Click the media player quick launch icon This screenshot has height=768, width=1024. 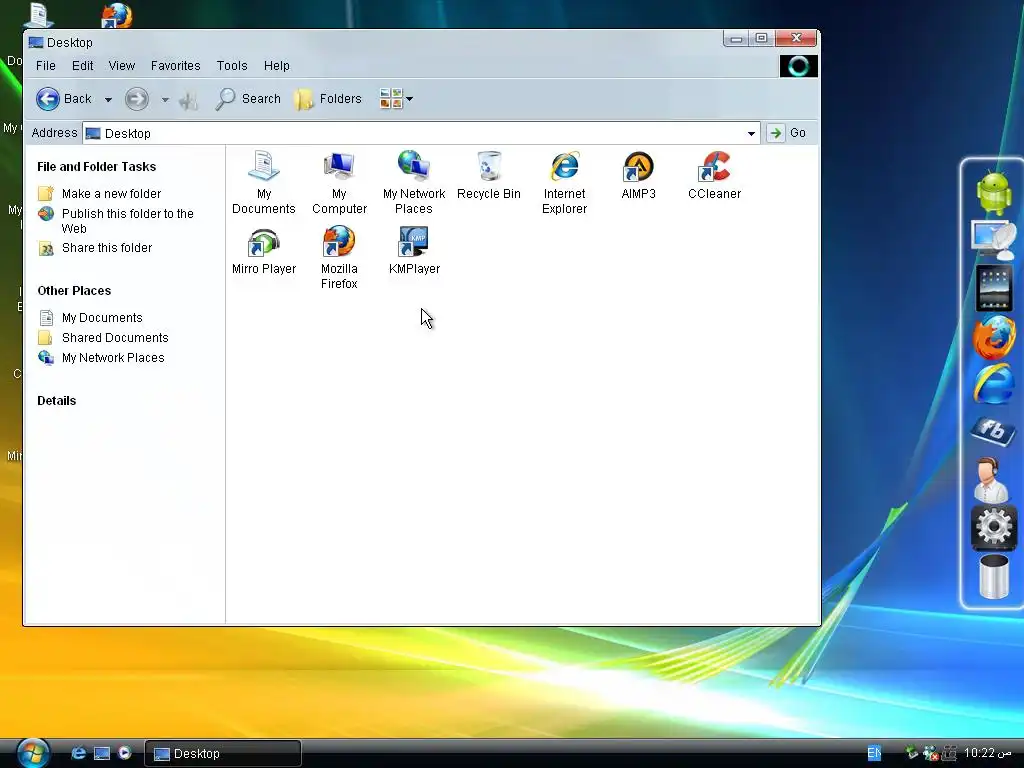click(124, 752)
